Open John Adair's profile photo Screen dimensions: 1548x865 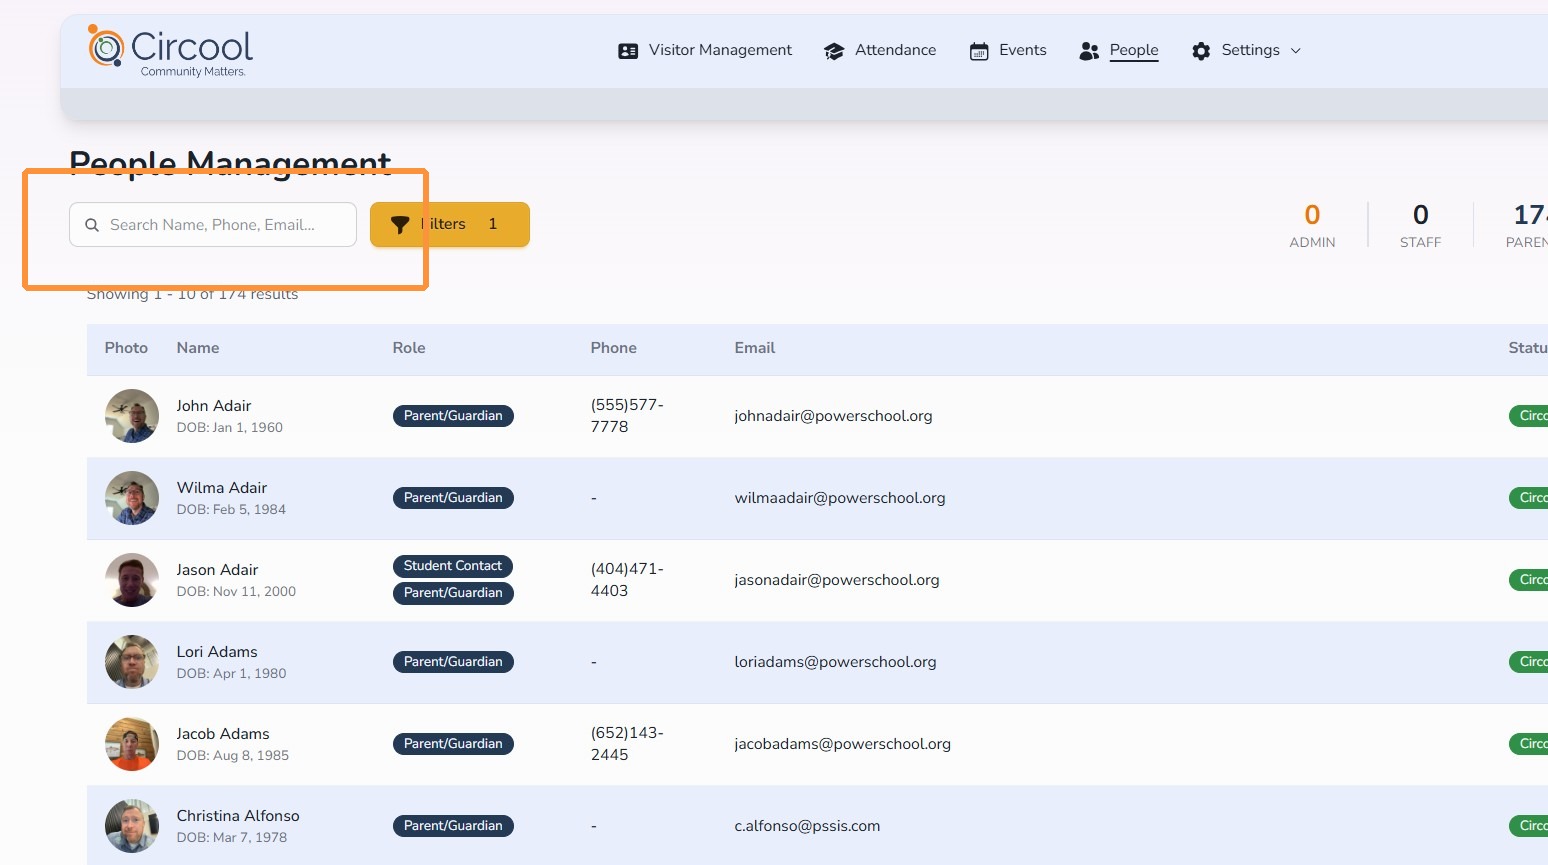pyautogui.click(x=132, y=416)
